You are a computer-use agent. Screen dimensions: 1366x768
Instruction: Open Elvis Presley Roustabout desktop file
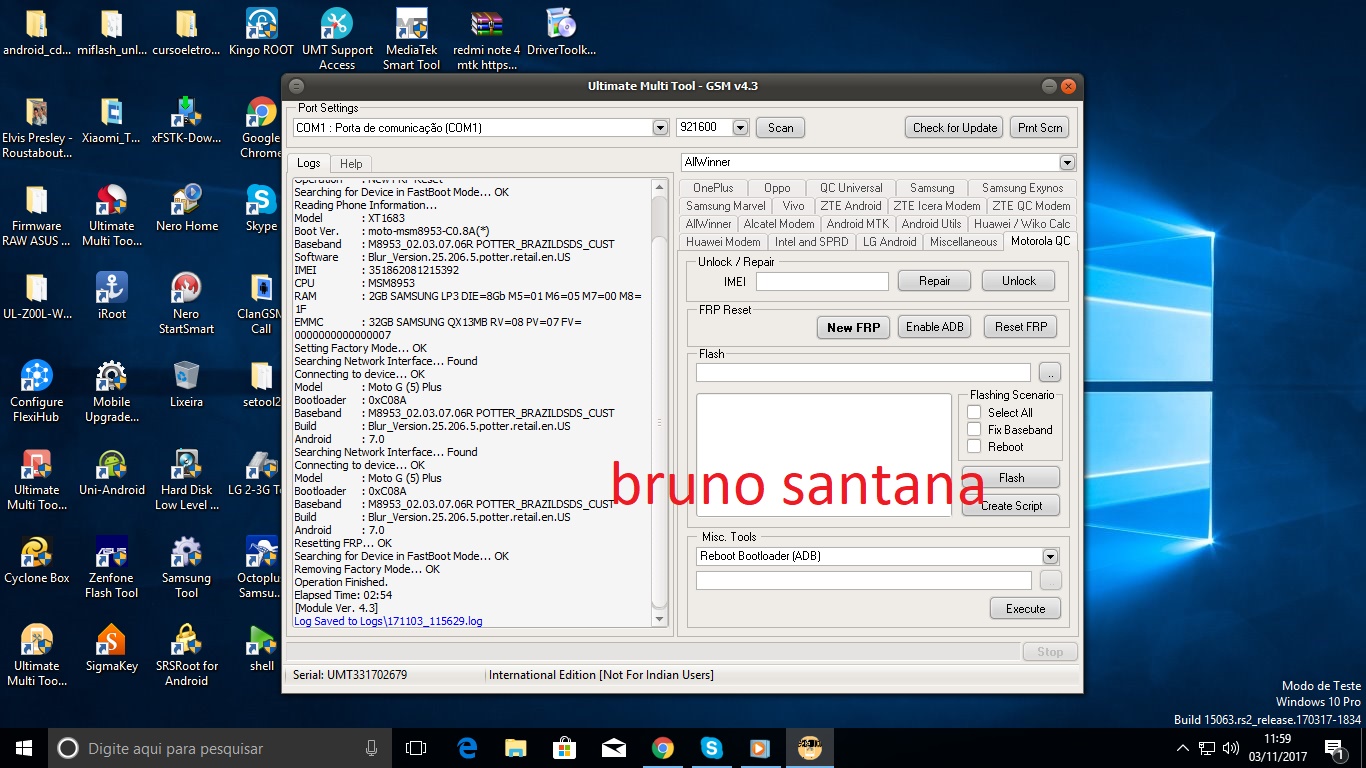click(37, 128)
